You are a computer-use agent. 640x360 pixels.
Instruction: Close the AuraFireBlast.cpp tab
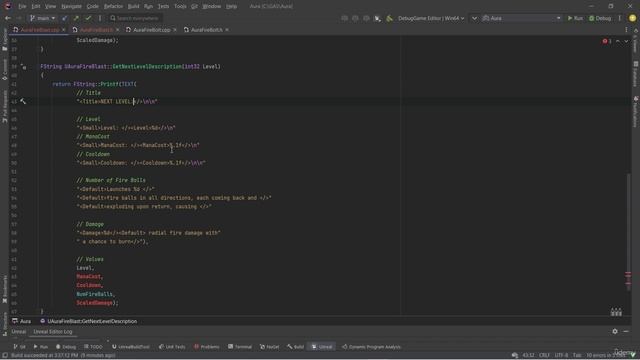63,30
